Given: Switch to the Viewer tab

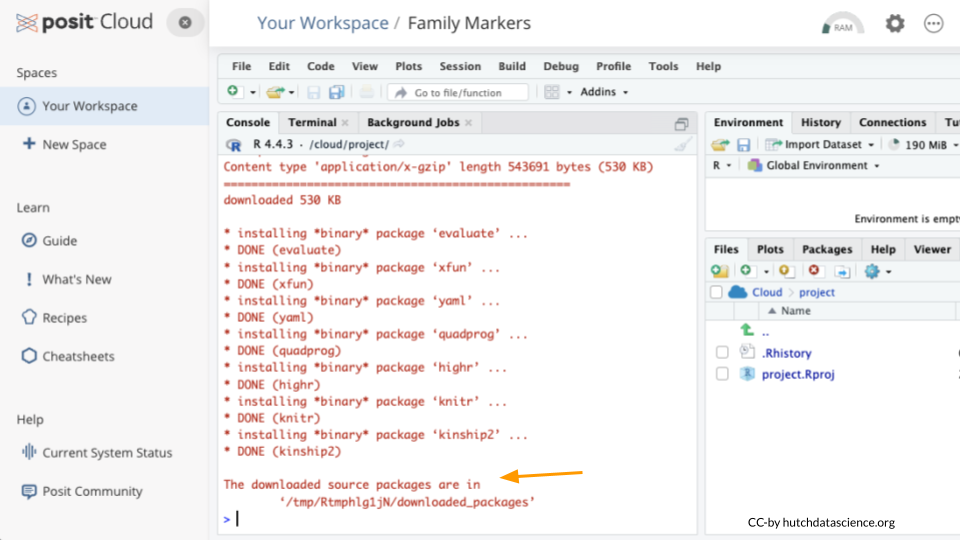Looking at the screenshot, I should click(932, 249).
